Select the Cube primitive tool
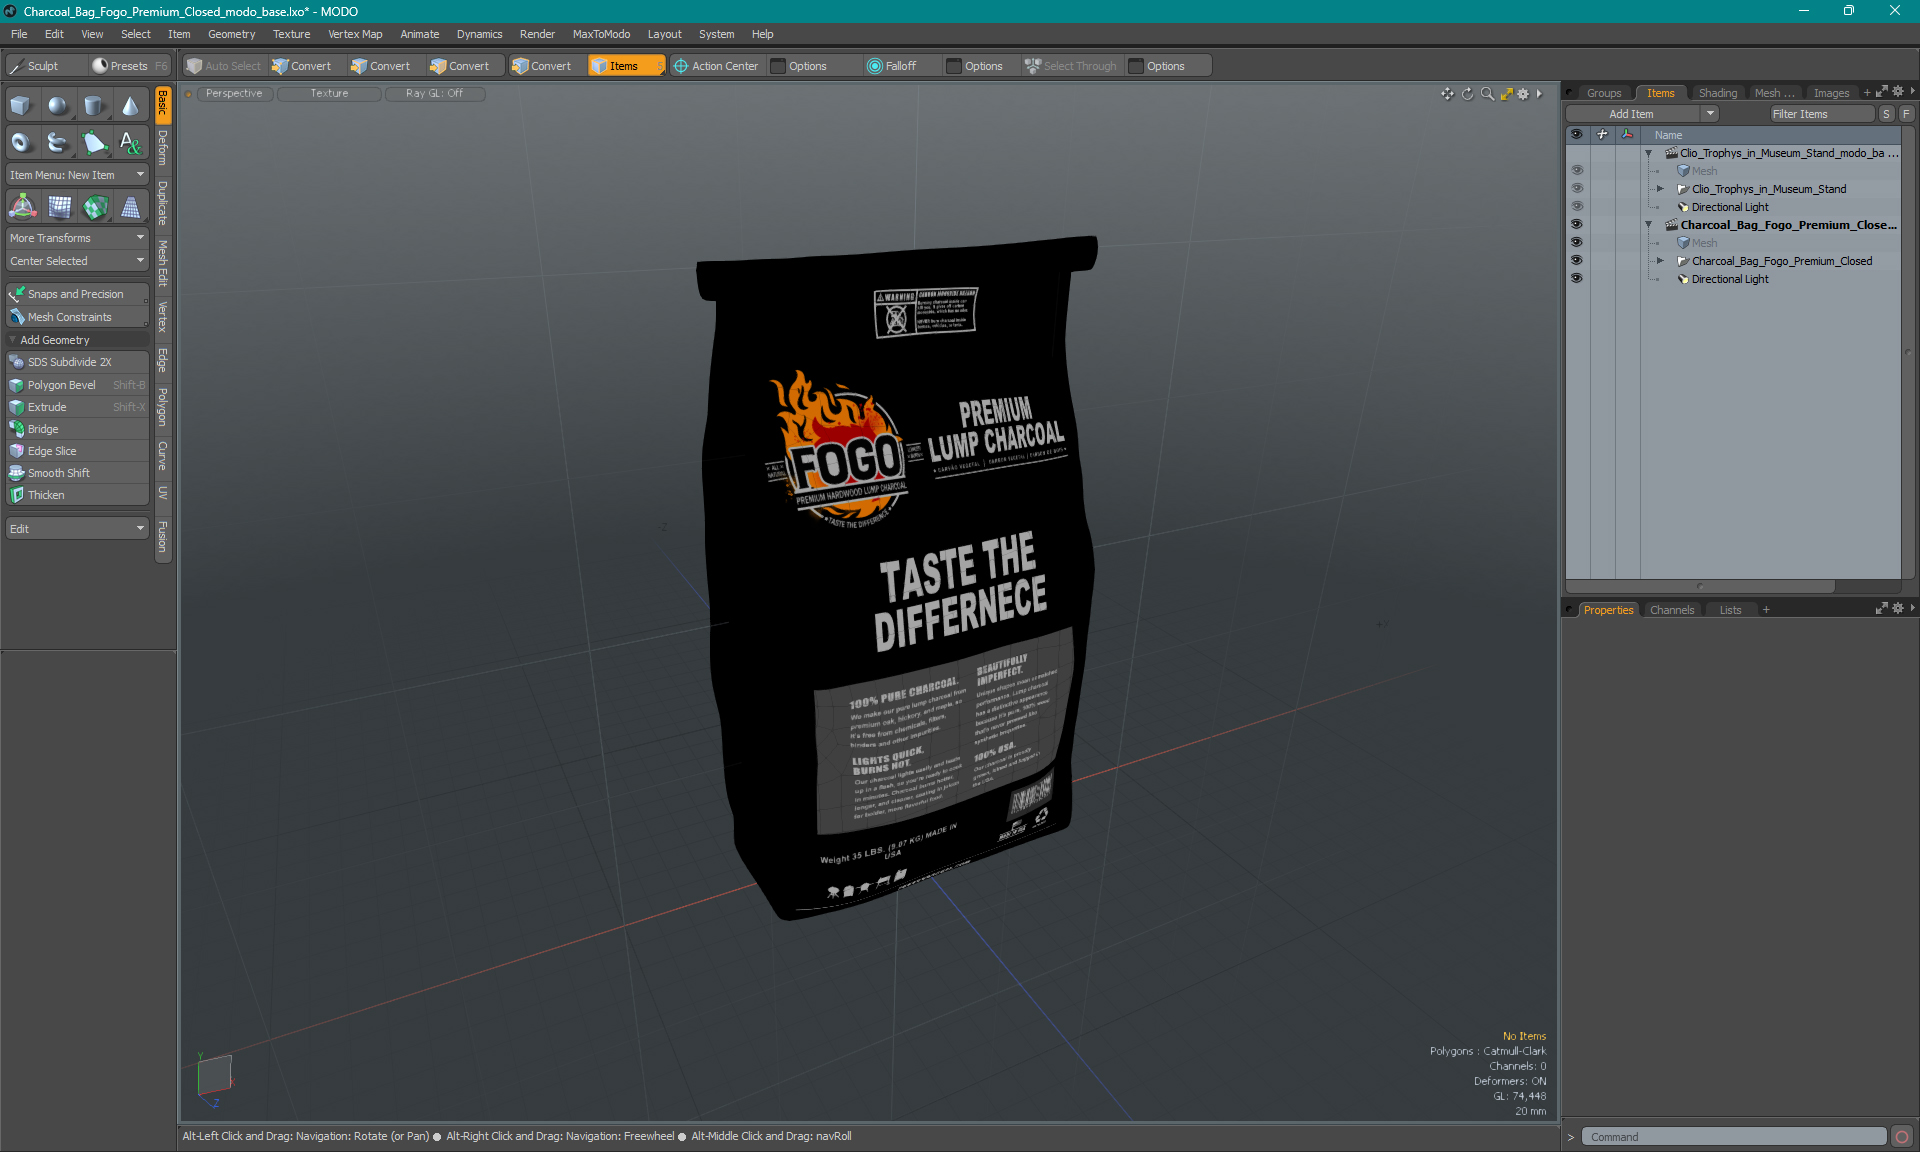The width and height of the screenshot is (1920, 1152). [x=21, y=105]
